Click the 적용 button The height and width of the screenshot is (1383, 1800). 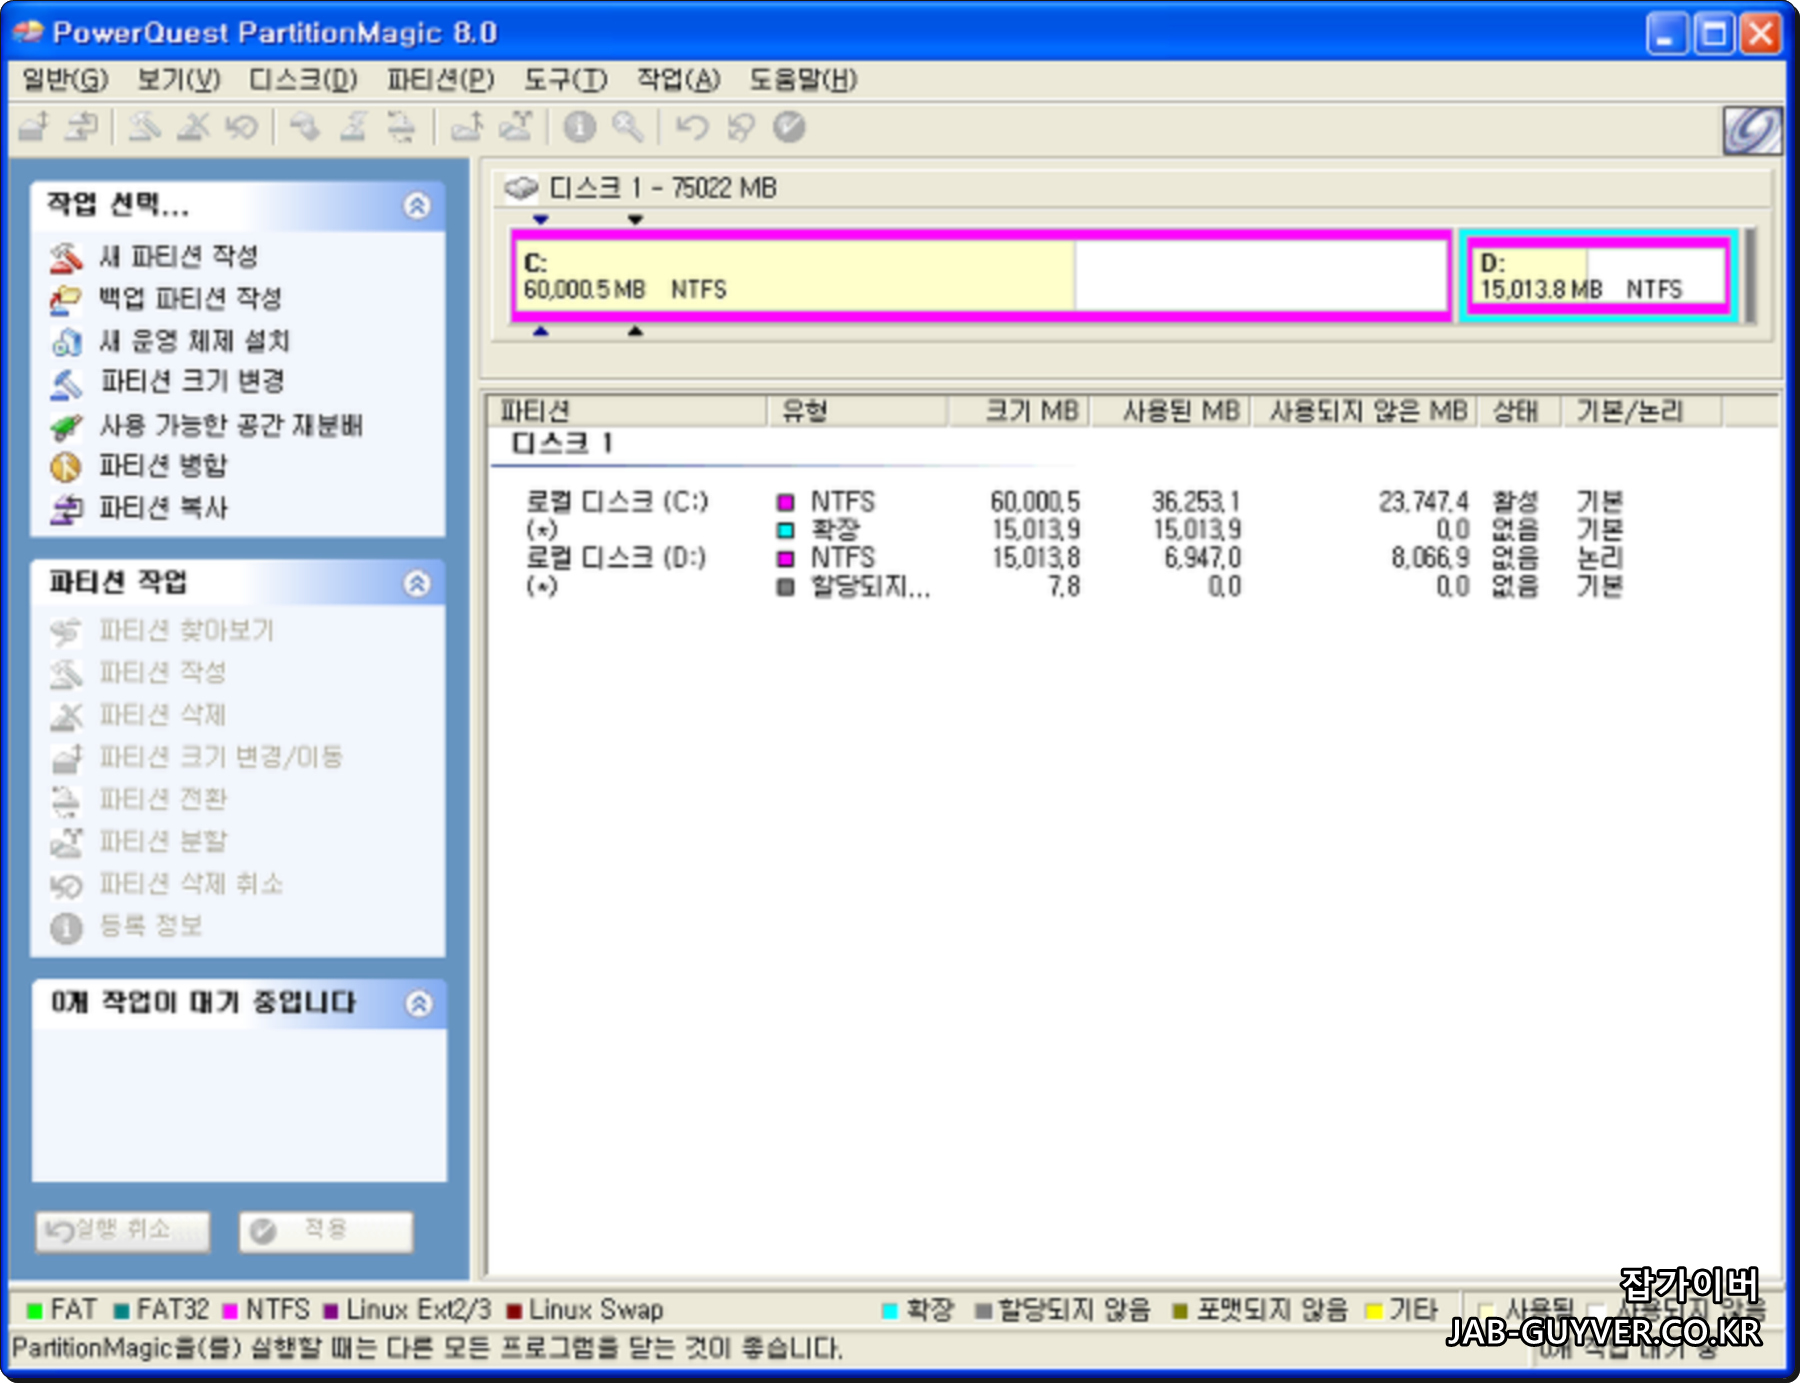(326, 1231)
